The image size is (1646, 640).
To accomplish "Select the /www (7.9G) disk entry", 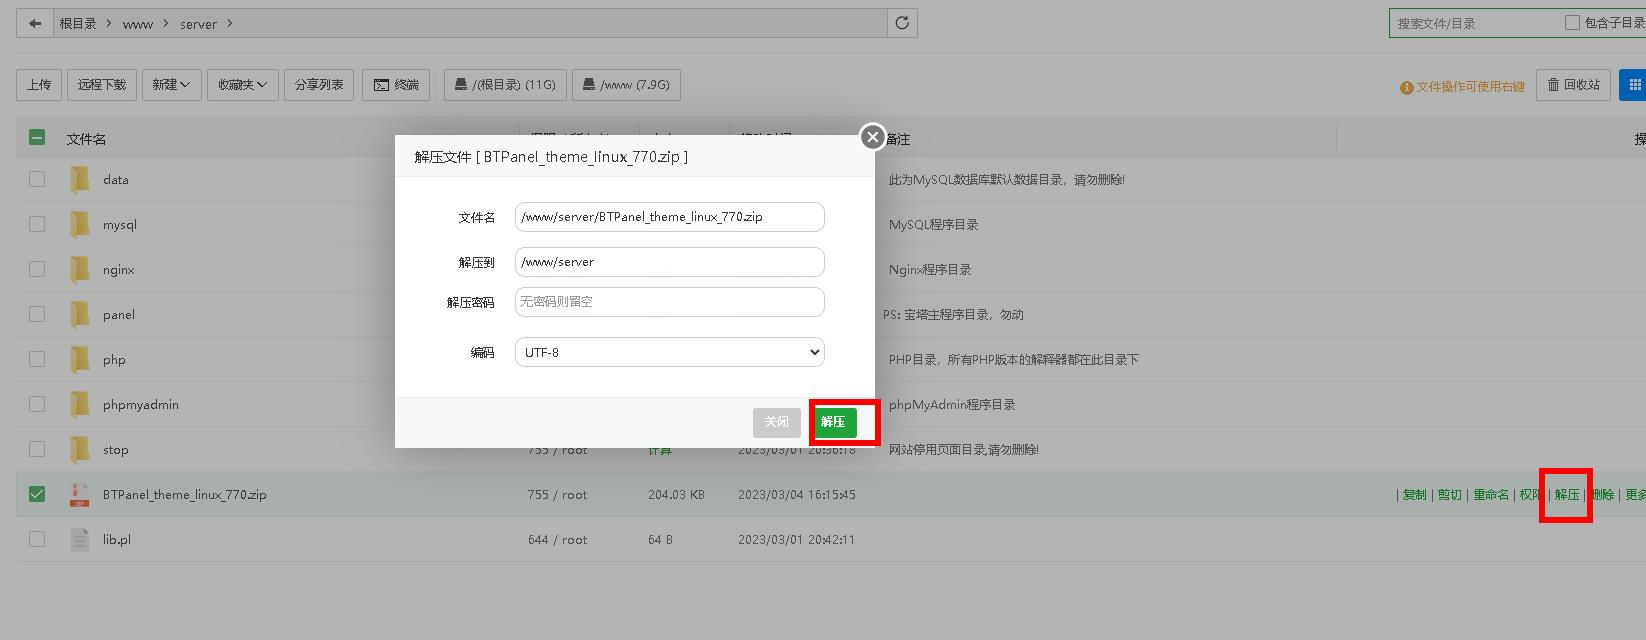I will point(627,85).
